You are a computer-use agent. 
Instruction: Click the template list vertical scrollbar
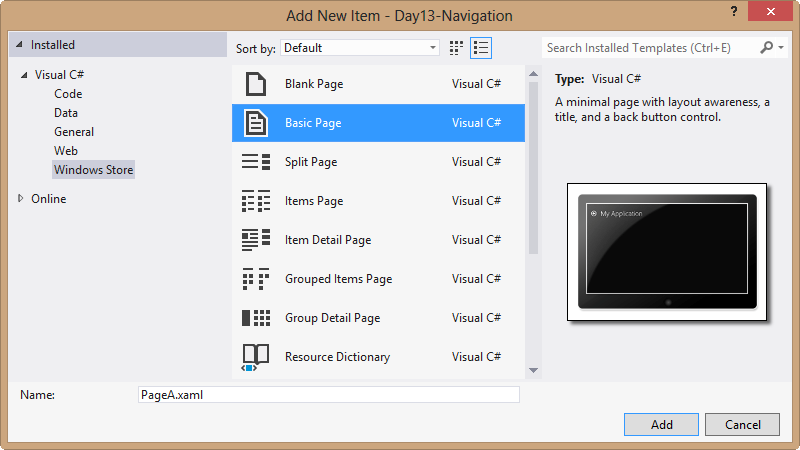[x=533, y=200]
